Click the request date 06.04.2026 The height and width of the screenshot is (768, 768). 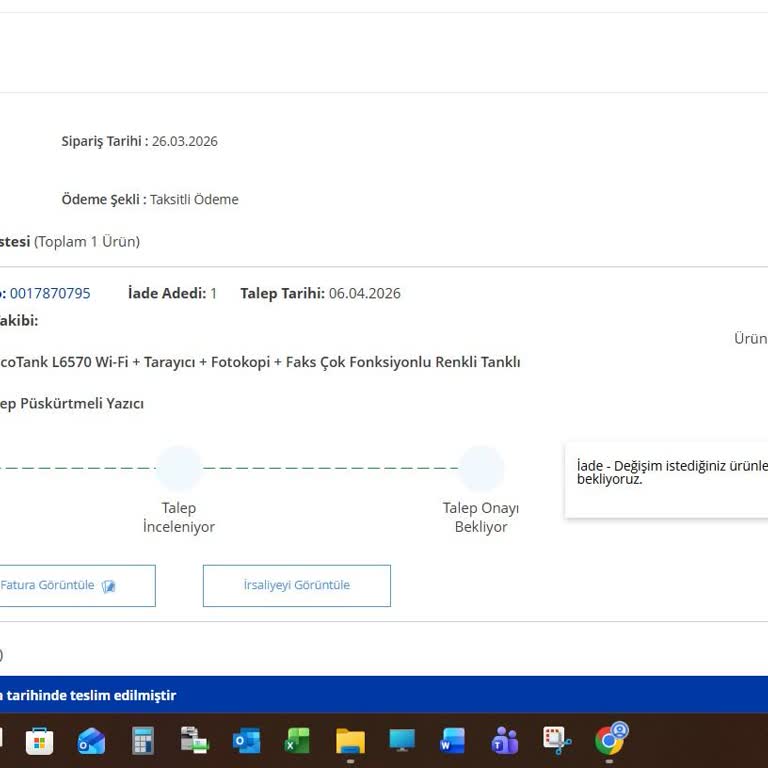[364, 293]
